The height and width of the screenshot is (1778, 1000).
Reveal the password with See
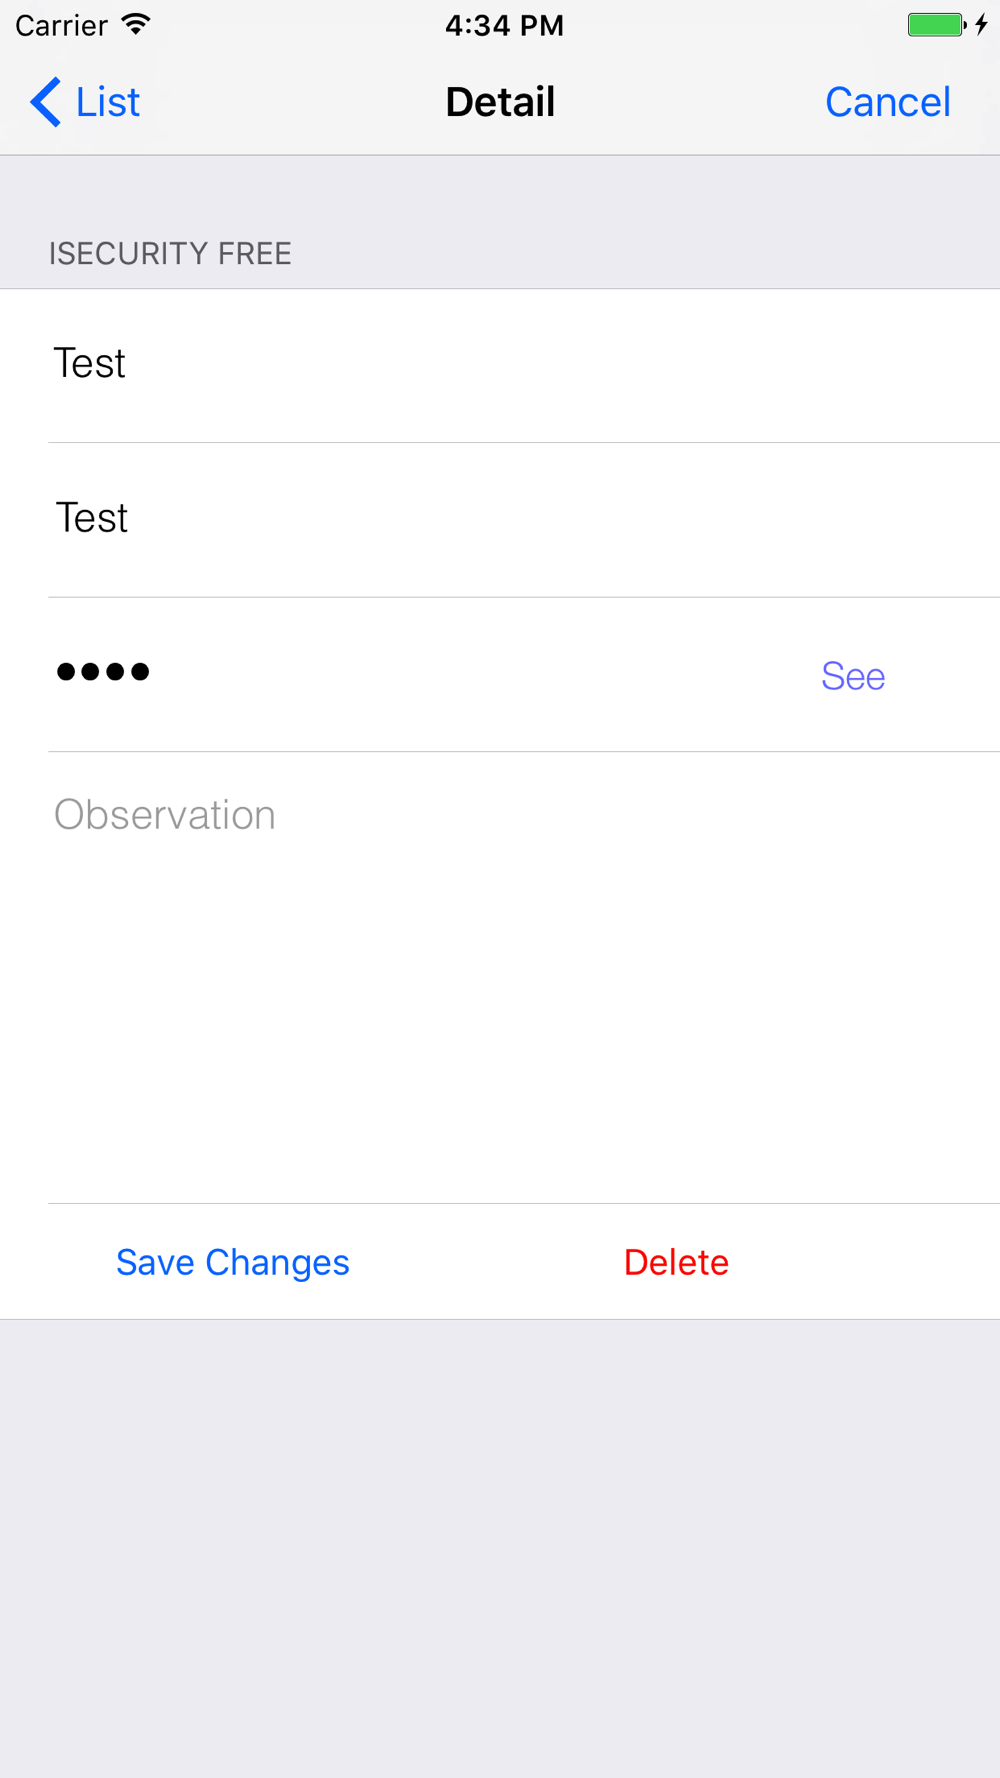(x=853, y=676)
